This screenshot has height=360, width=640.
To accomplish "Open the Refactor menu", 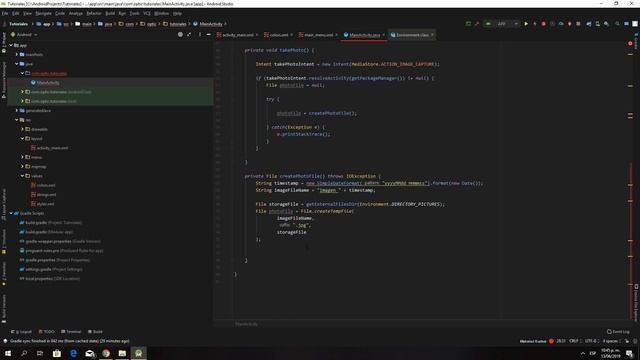I will [94, 13].
